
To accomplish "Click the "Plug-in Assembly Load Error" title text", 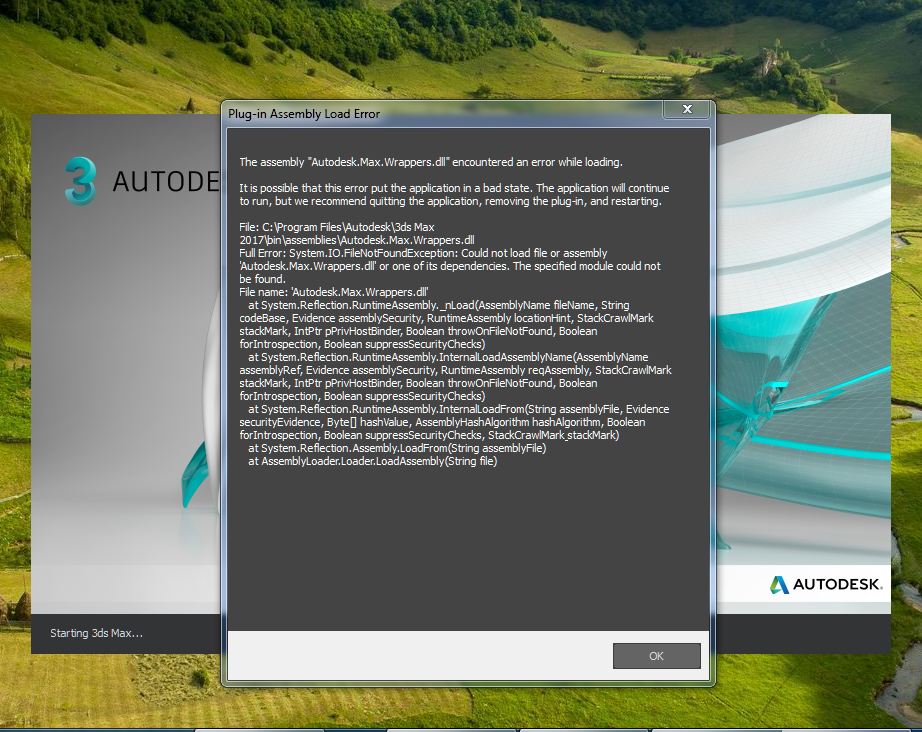I will tap(304, 114).
